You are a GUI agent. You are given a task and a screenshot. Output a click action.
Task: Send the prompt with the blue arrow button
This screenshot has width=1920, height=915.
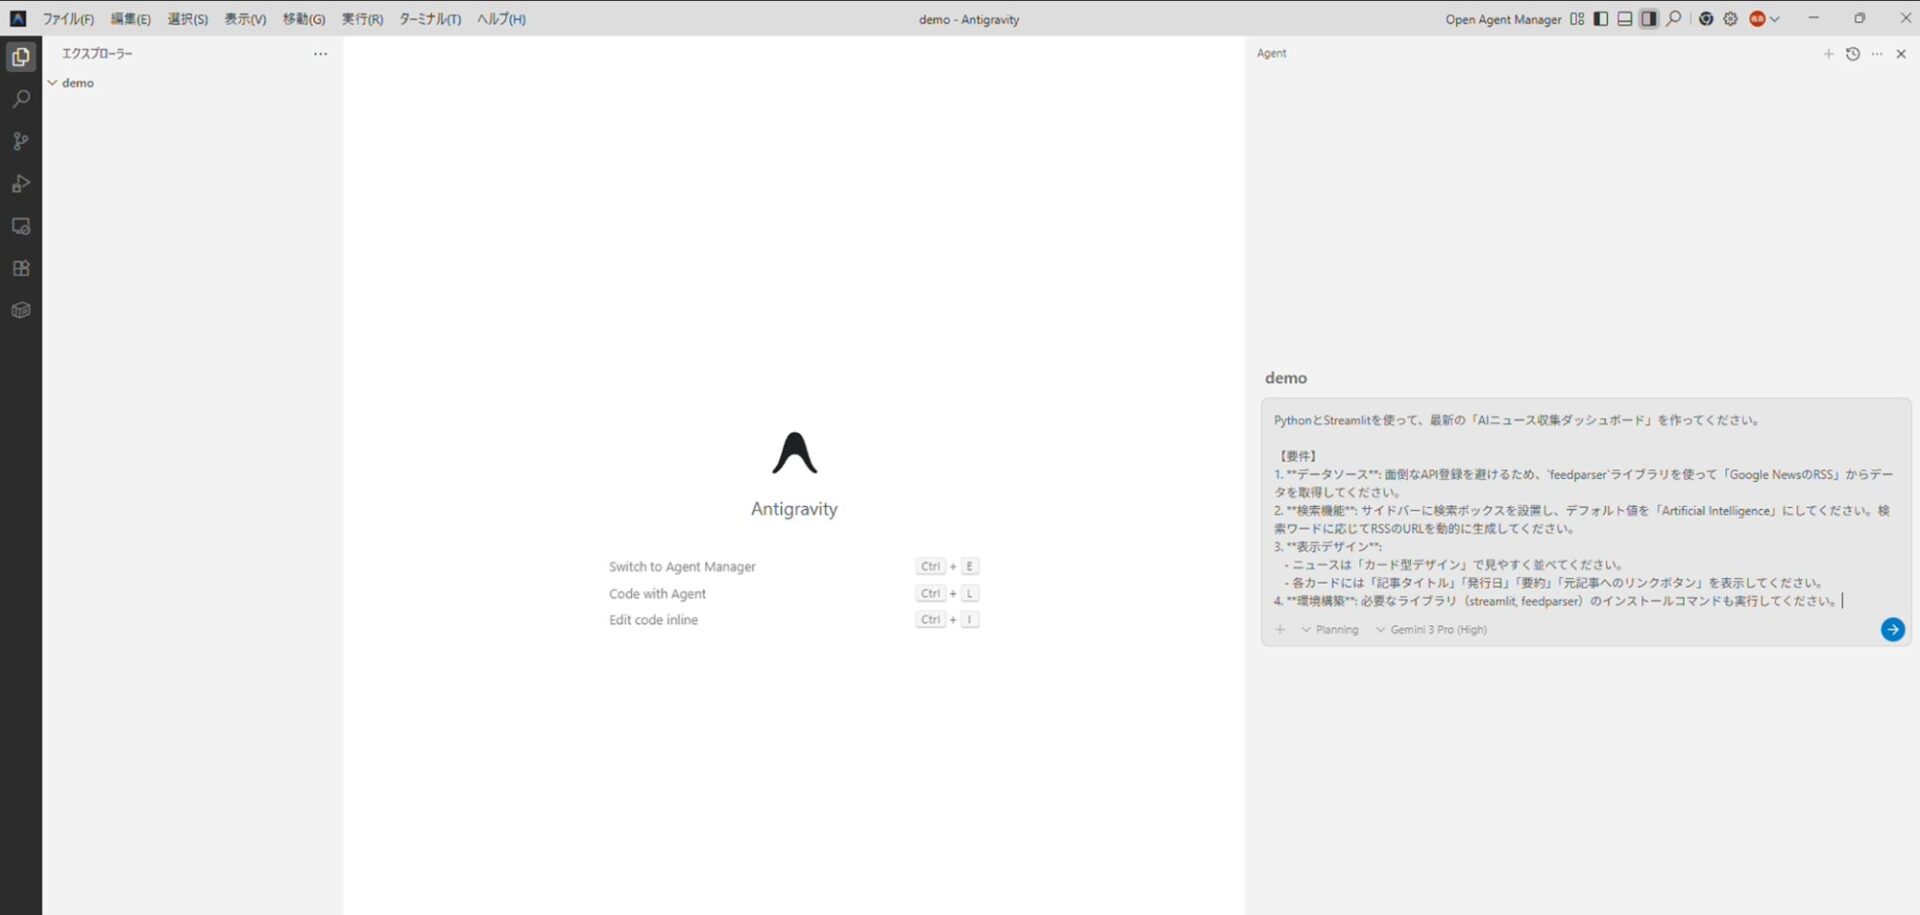point(1892,629)
